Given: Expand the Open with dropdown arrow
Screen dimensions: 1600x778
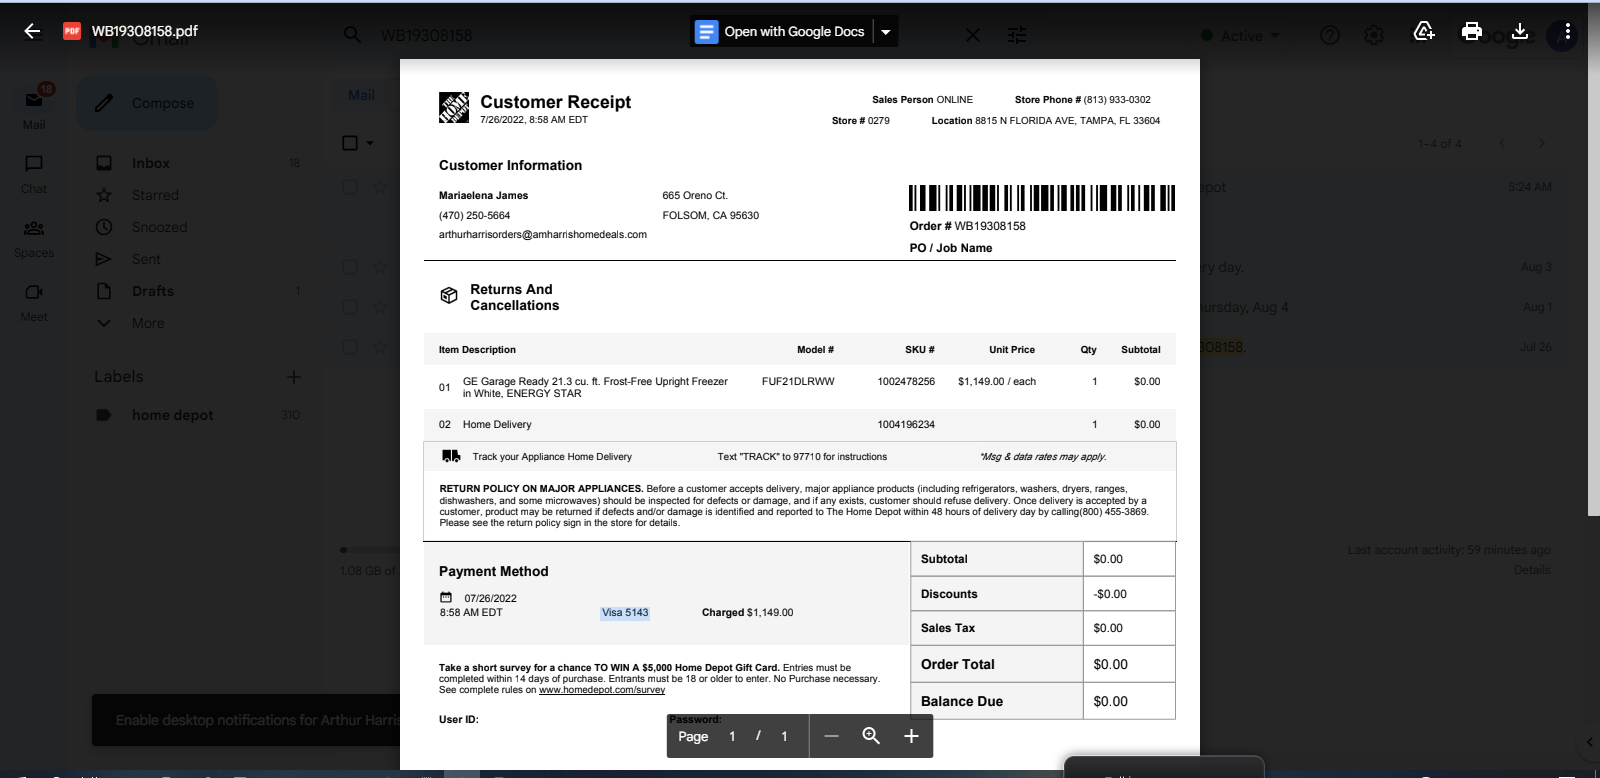Looking at the screenshot, I should [x=886, y=32].
